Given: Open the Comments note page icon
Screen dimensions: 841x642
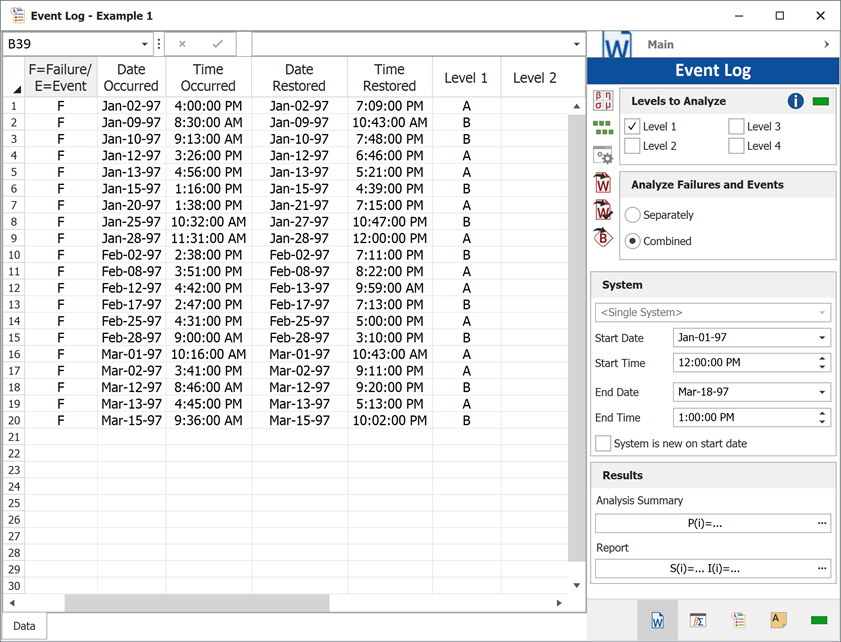Looking at the screenshot, I should click(x=778, y=620).
